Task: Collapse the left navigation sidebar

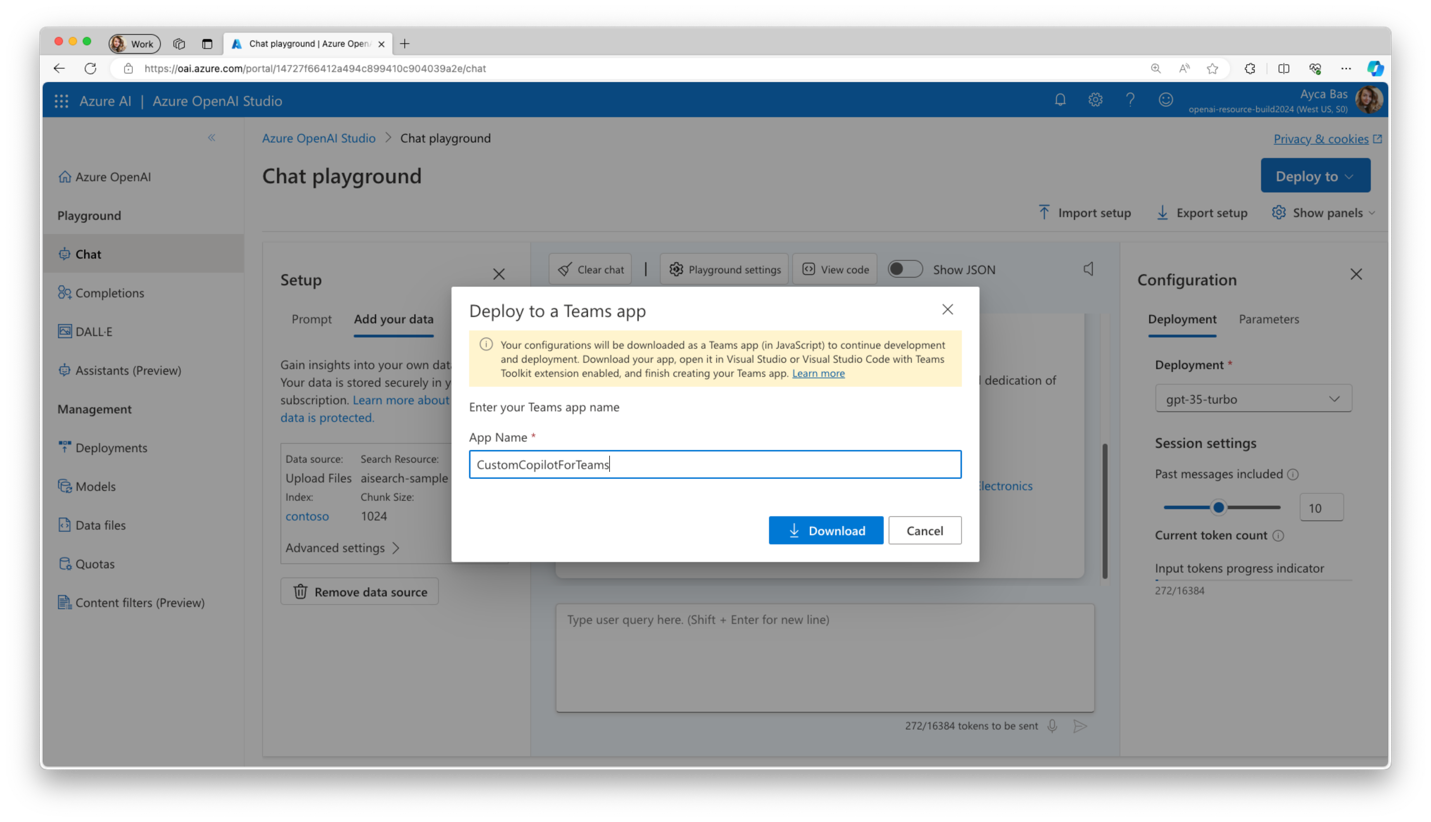Action: (211, 138)
